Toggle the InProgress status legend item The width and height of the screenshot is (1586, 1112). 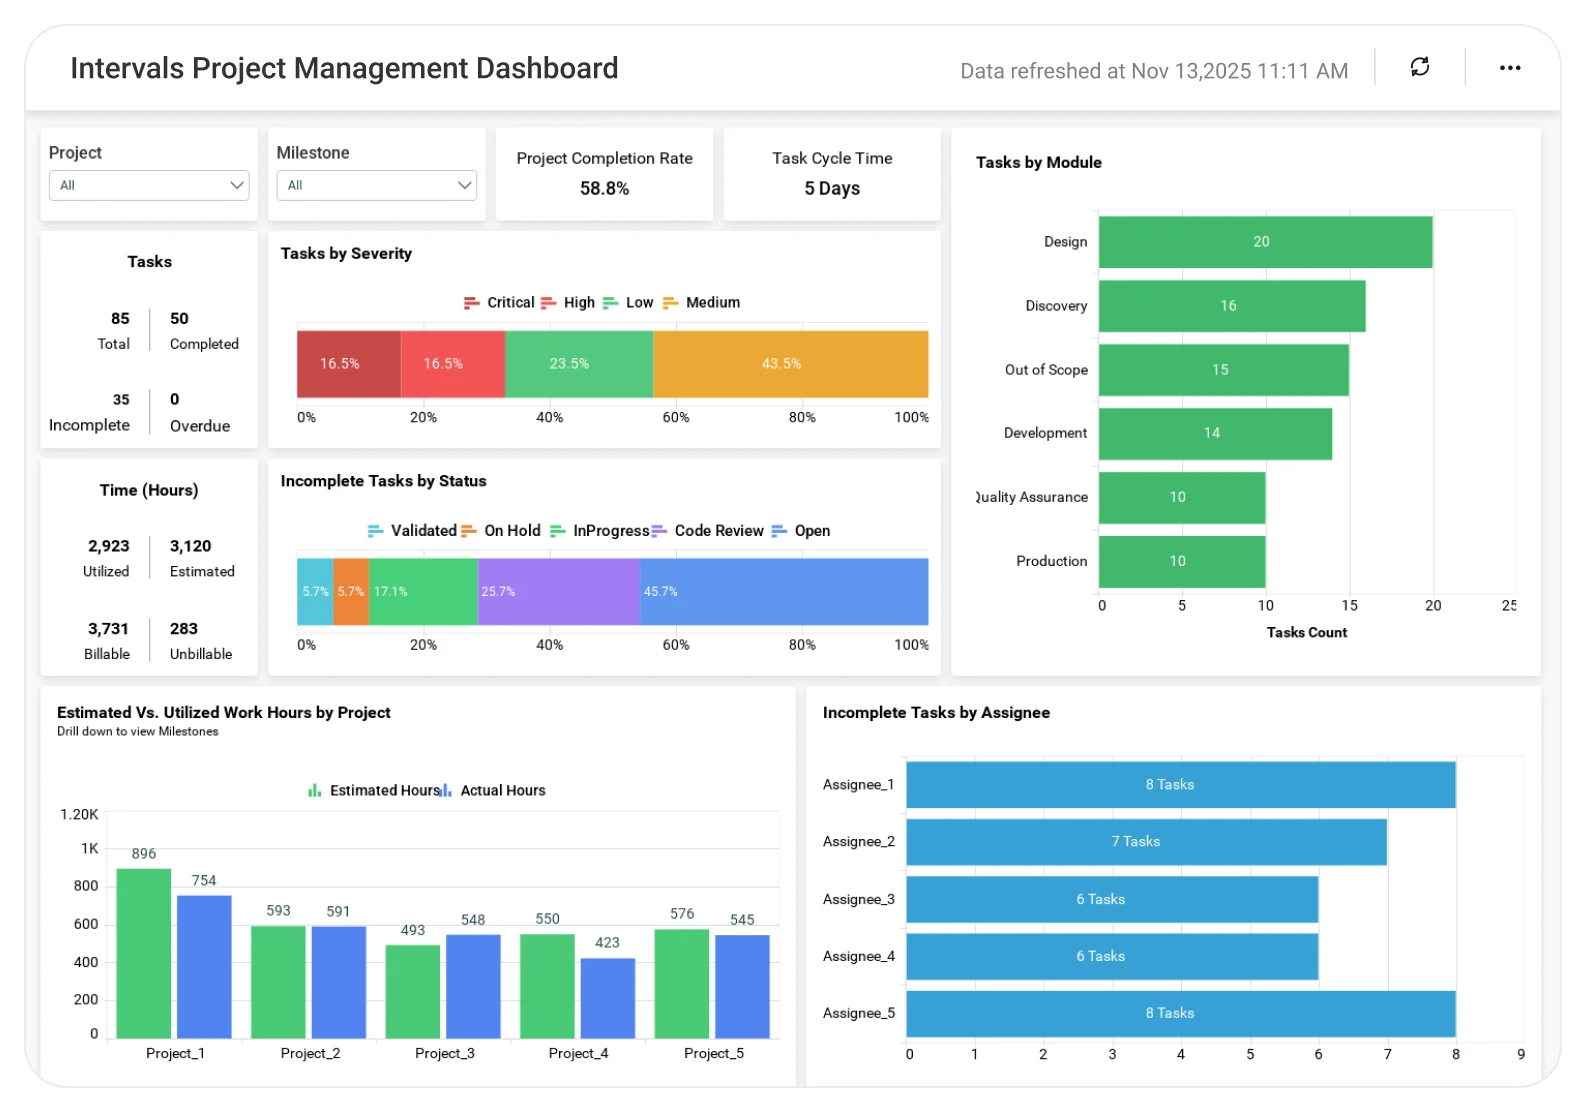point(600,530)
